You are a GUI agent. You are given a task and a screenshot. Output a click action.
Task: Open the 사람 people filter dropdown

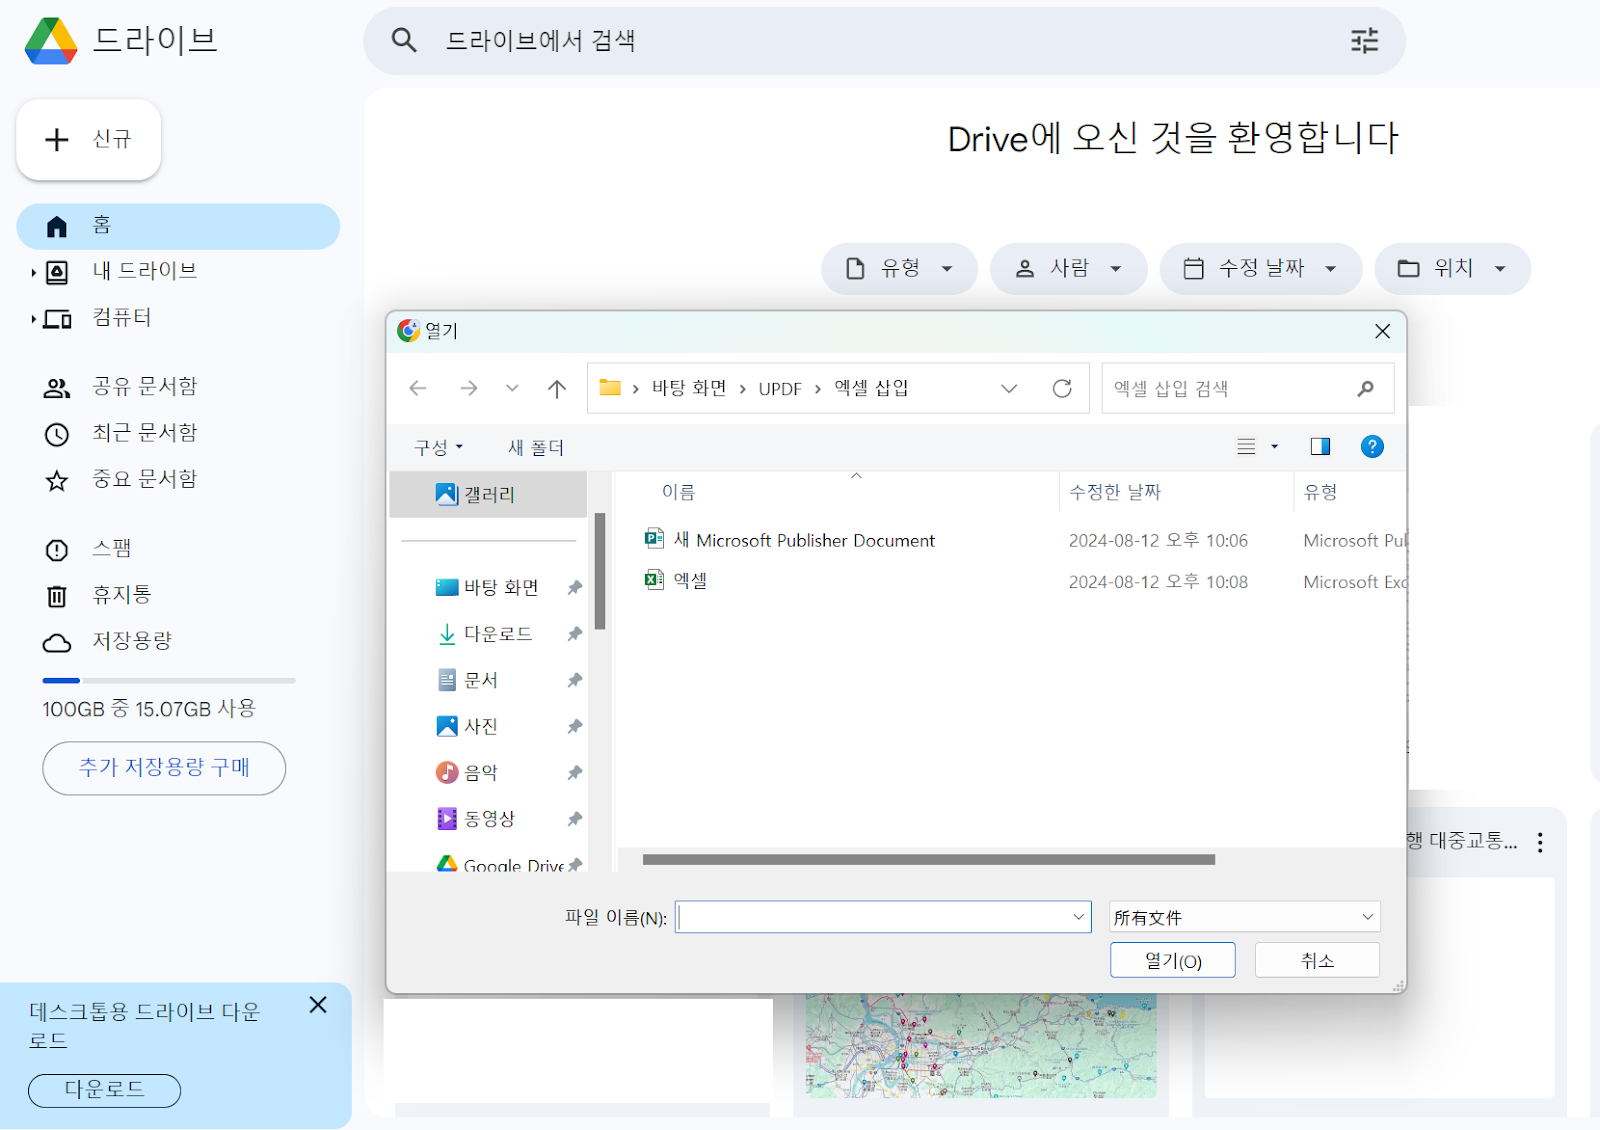click(x=1068, y=269)
